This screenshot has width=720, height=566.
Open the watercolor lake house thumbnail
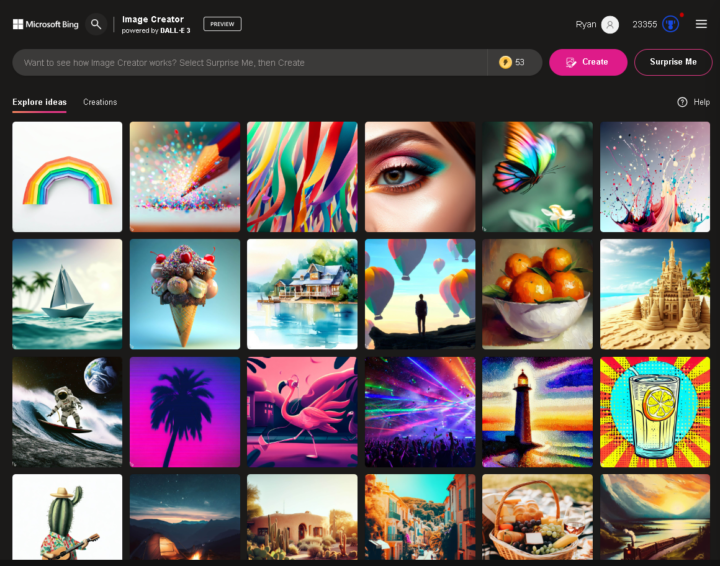[302, 294]
